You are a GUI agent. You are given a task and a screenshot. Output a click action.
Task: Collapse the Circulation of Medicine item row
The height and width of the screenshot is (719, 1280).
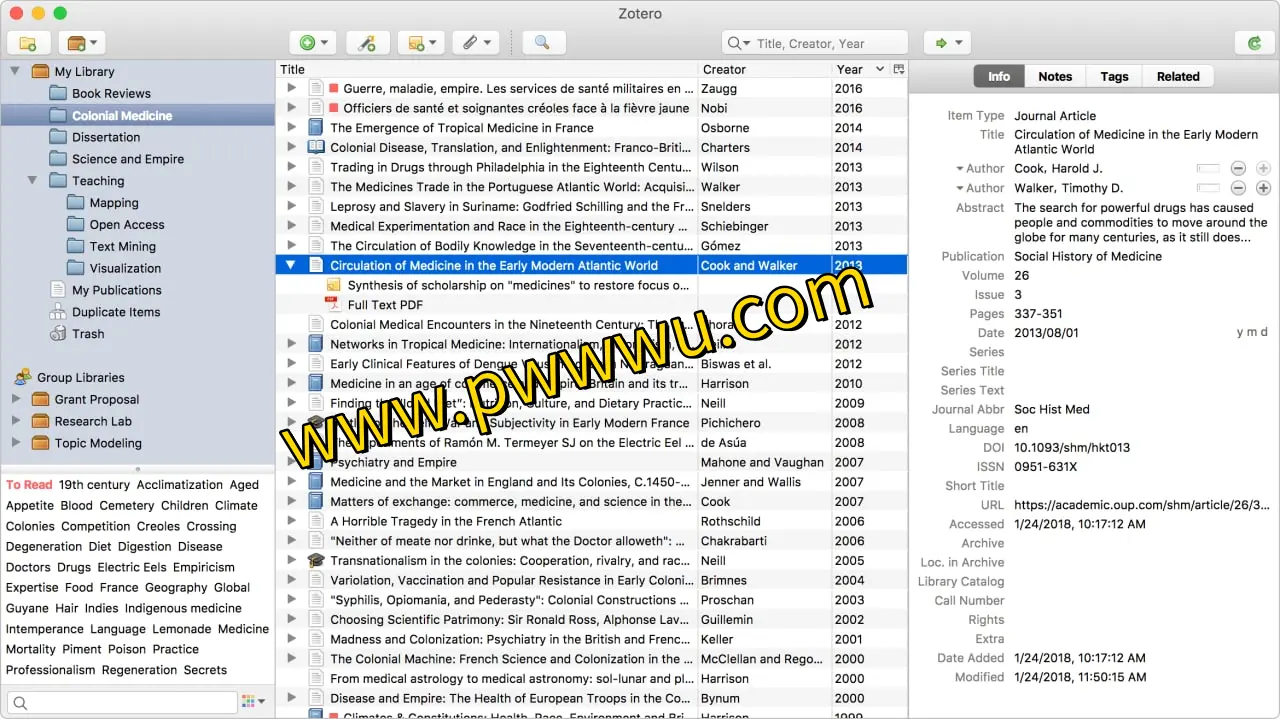(x=291, y=266)
